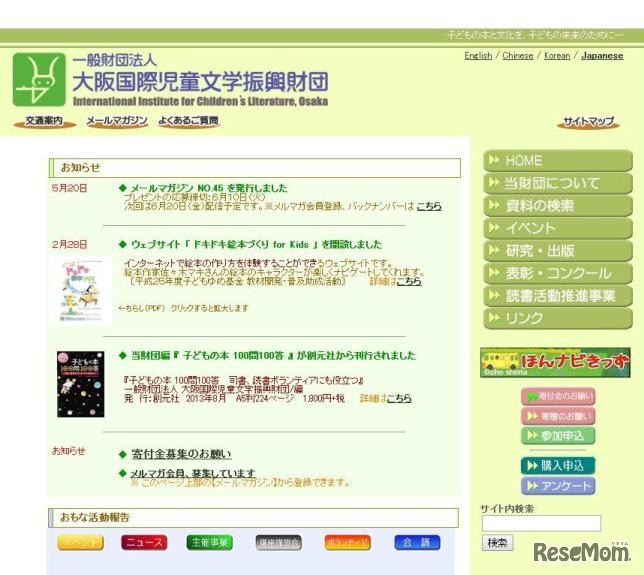This screenshot has height=575, width=644.
Task: Open the 寄付金募集のお願い link
Action: 181,454
